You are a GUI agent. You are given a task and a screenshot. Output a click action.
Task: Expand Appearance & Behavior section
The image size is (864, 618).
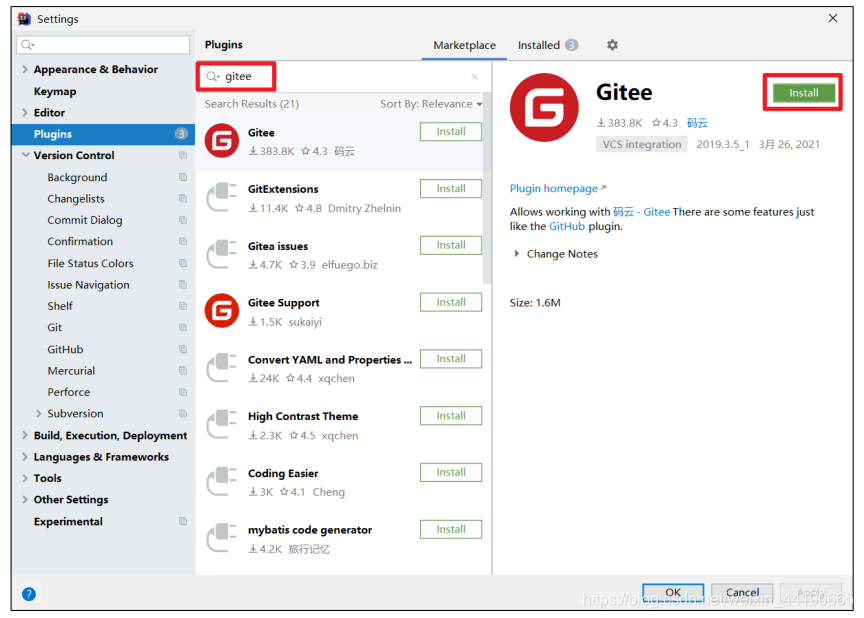pos(25,69)
